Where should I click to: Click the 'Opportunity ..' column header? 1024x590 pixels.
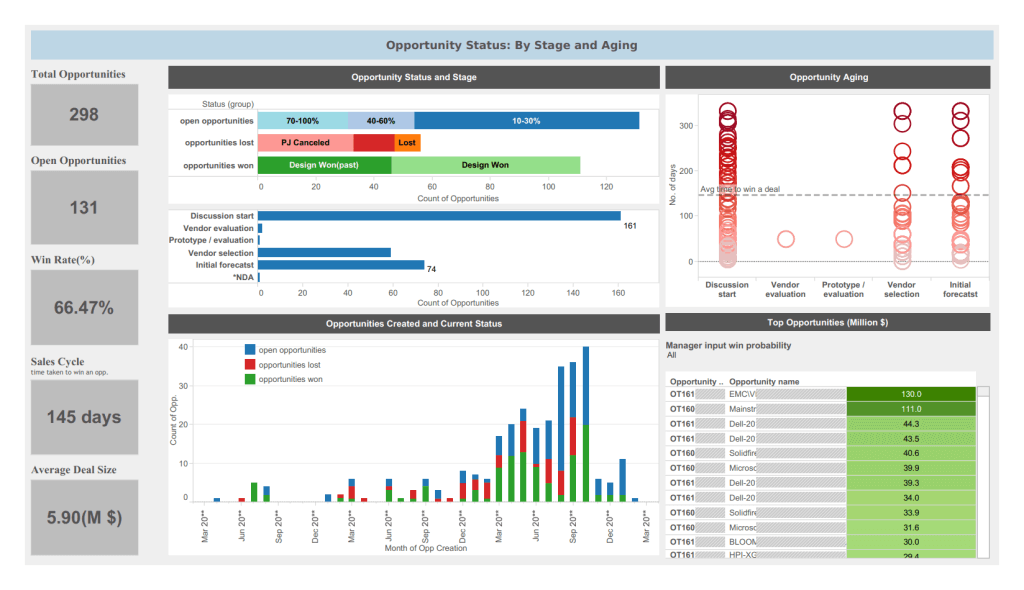tap(696, 382)
